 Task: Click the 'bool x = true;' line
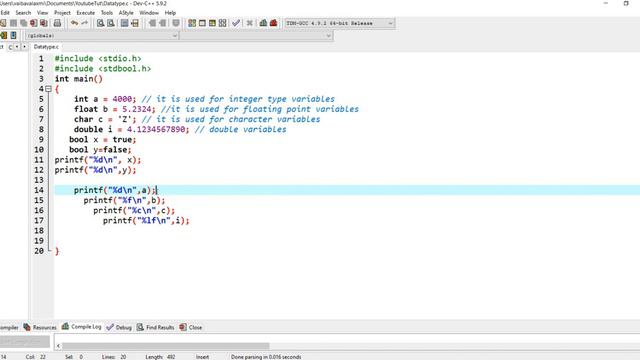[102, 140]
